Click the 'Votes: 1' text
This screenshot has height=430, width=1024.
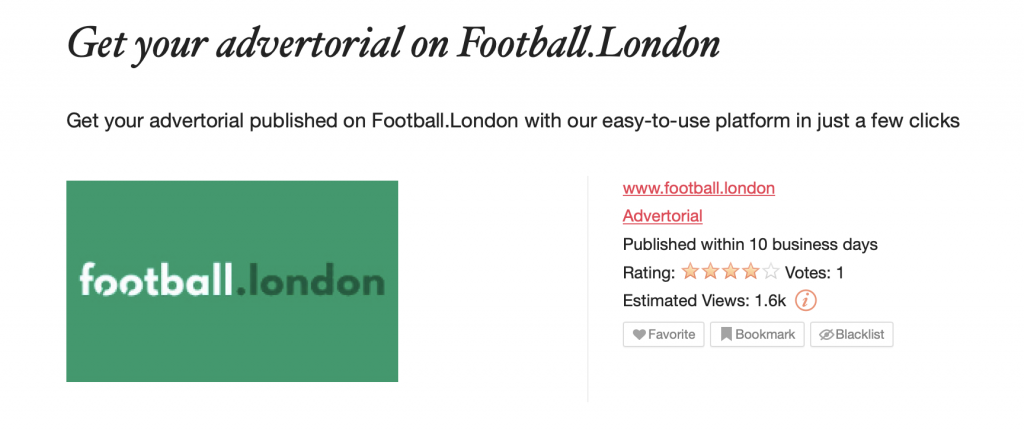click(x=814, y=273)
